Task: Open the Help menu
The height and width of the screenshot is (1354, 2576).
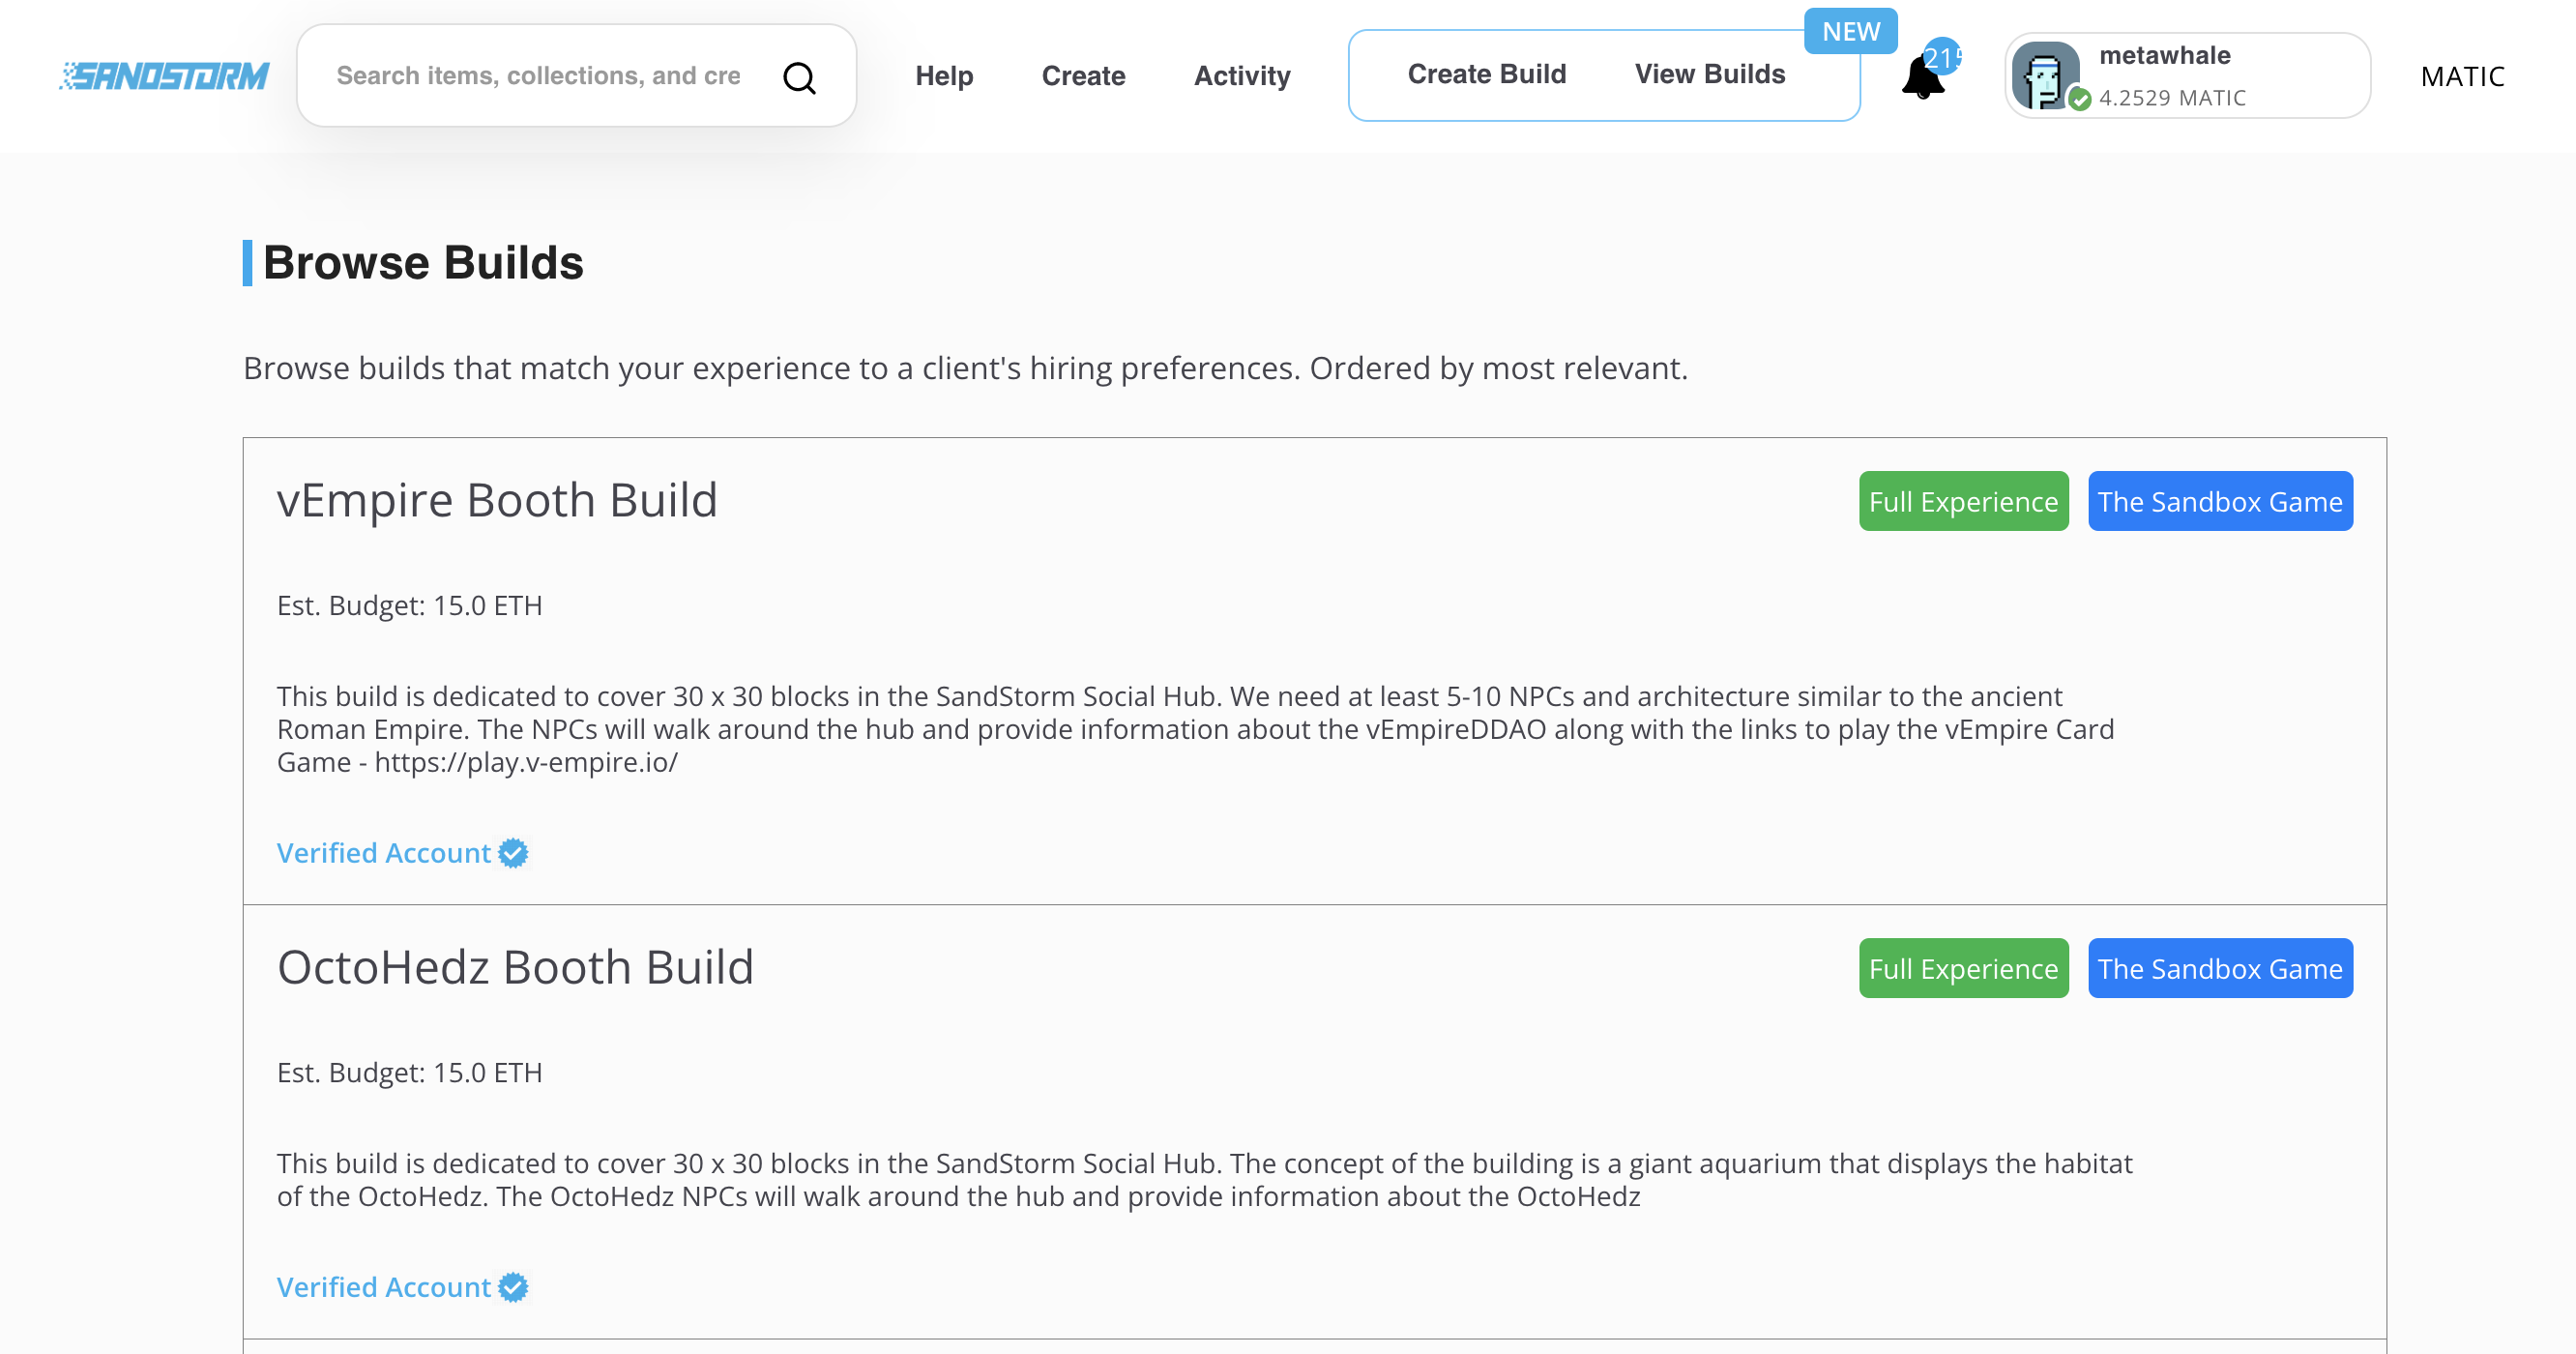Action: click(943, 76)
